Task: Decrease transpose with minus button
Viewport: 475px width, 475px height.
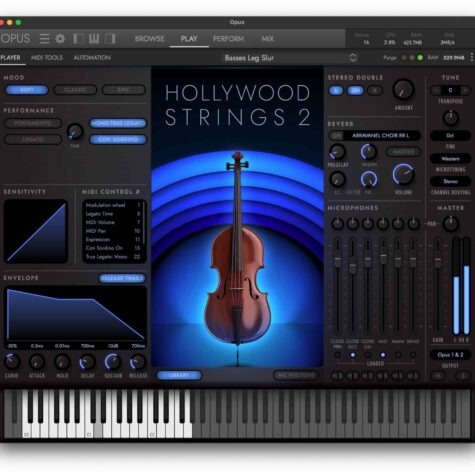Action: click(x=436, y=90)
